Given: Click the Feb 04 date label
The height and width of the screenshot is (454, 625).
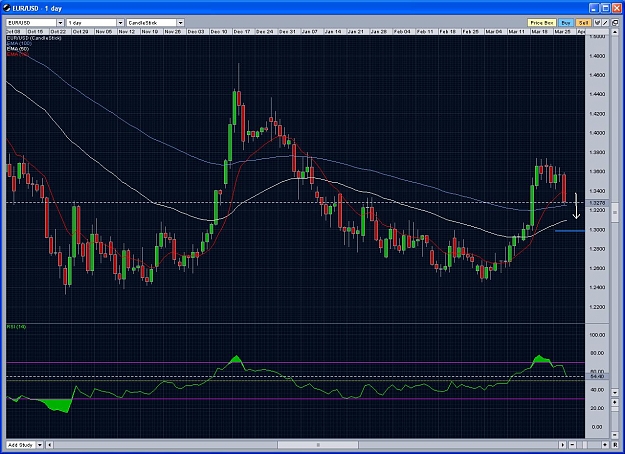Looking at the screenshot, I should 402,31.
